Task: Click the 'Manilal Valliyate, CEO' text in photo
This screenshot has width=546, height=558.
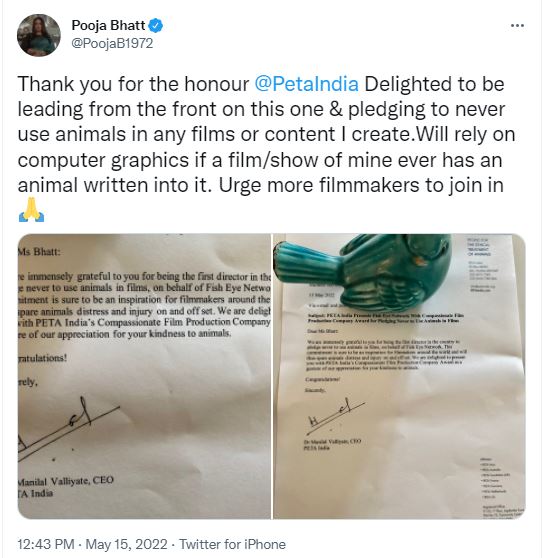Action: tap(65, 481)
